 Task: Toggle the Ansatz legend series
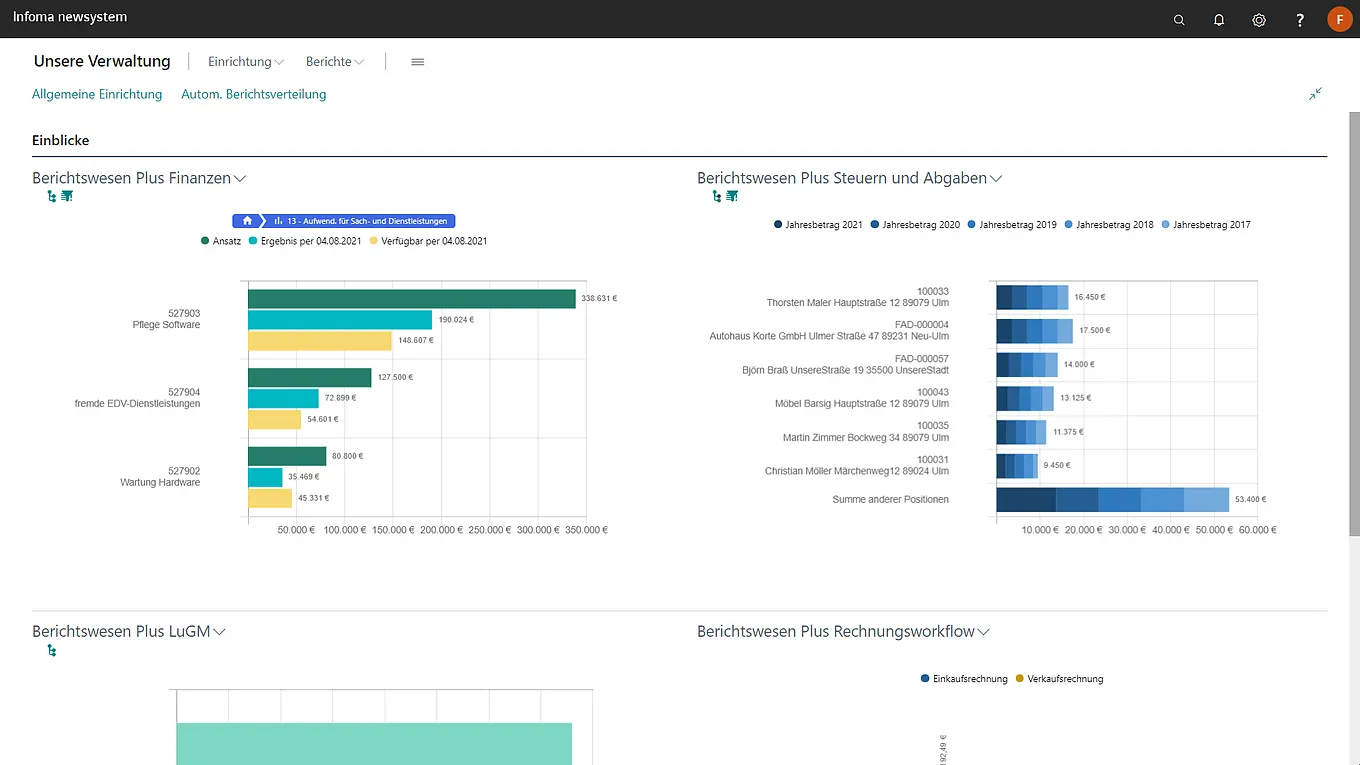[x=221, y=241]
